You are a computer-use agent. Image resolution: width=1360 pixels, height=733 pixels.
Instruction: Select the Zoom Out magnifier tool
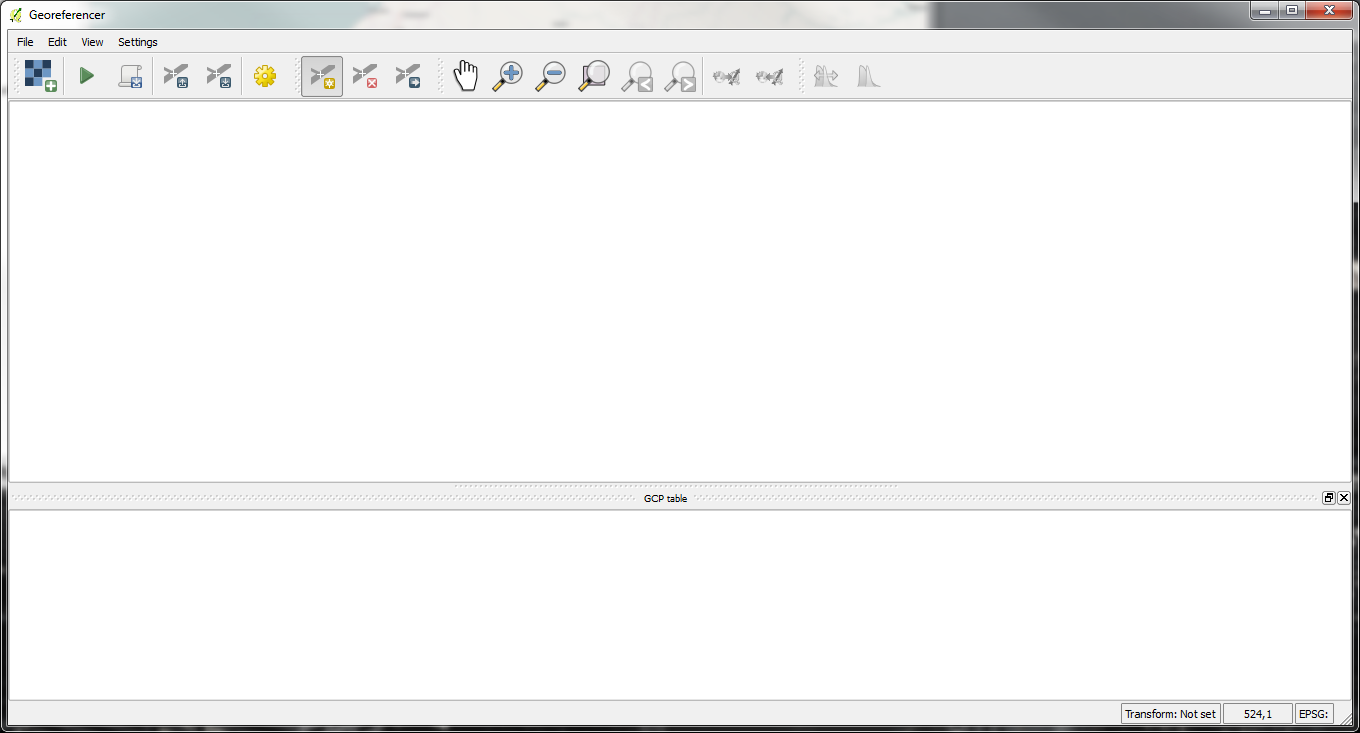[550, 76]
